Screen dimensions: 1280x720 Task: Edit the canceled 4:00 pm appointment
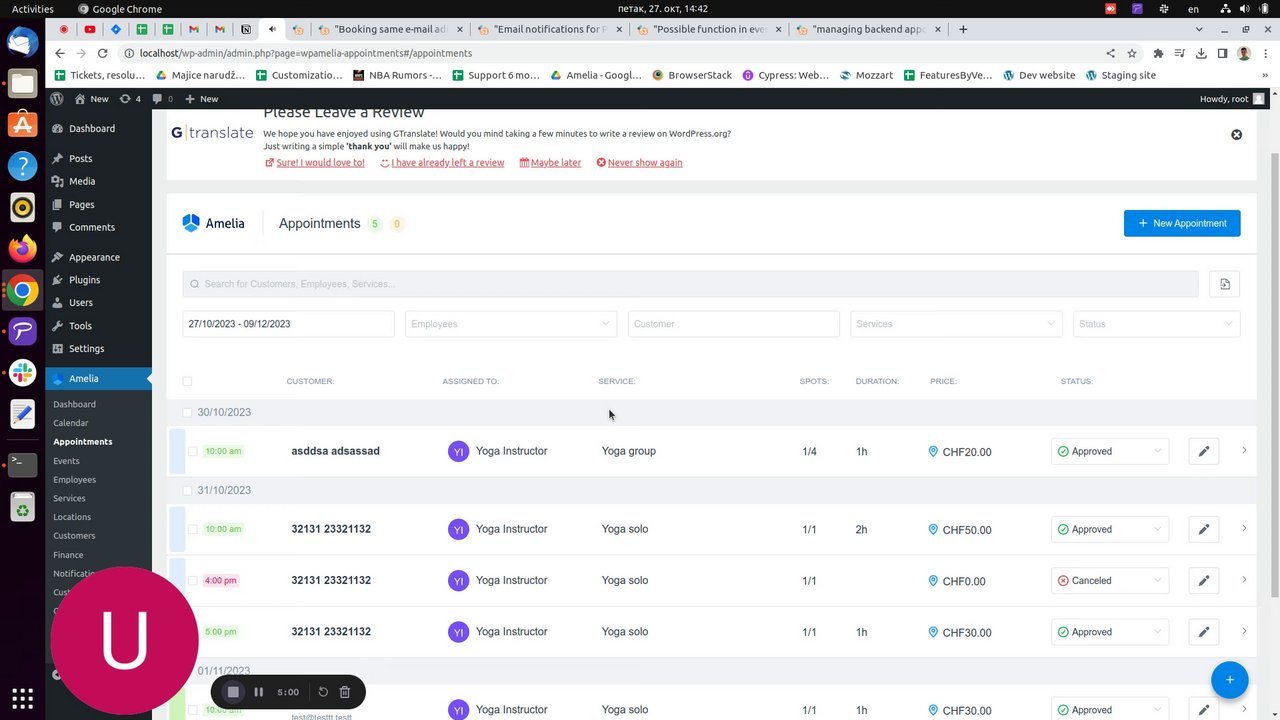1204,580
